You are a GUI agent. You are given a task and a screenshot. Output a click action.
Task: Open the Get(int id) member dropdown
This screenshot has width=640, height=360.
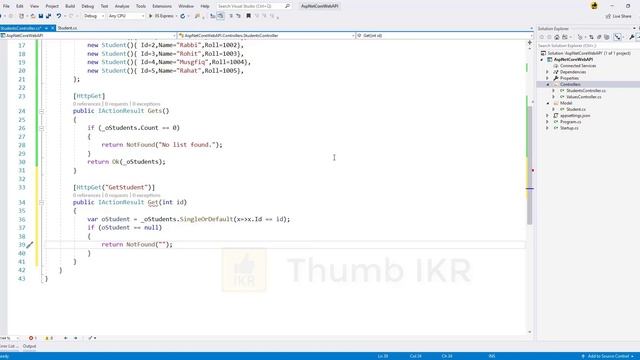tap(445, 36)
